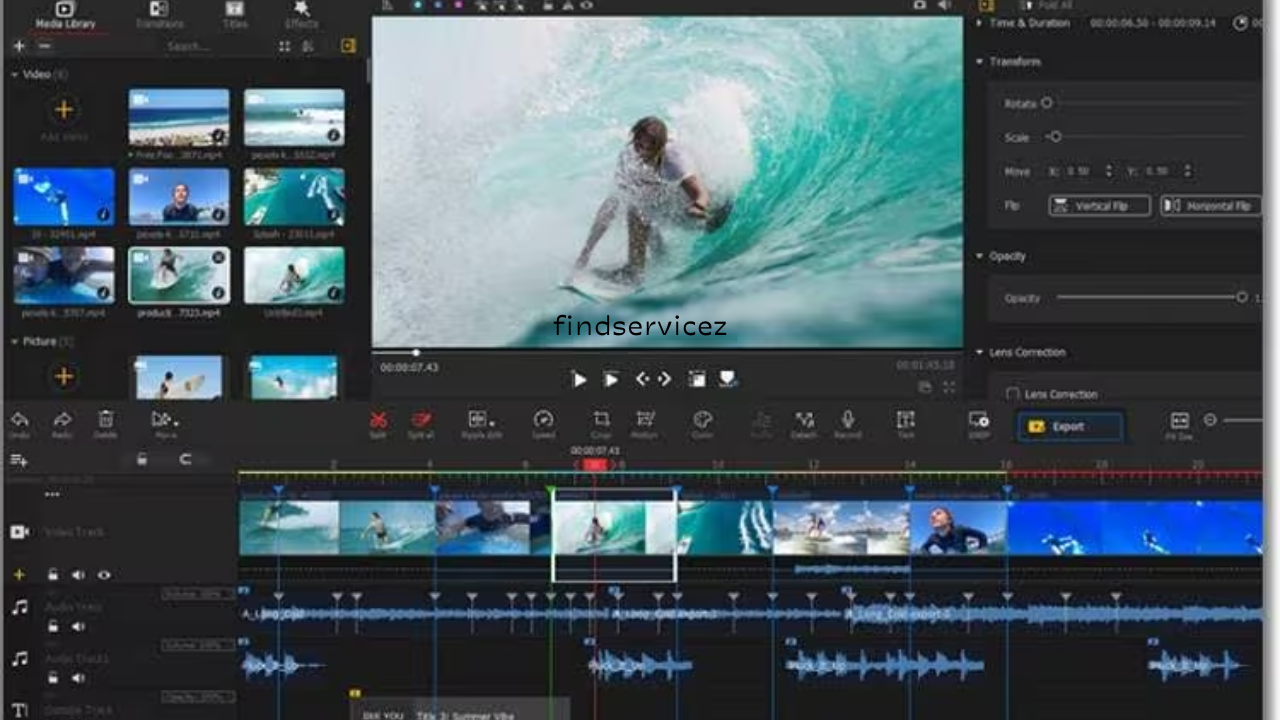Enable the Lens Correction checkbox
This screenshot has width=1280, height=720.
point(1012,394)
